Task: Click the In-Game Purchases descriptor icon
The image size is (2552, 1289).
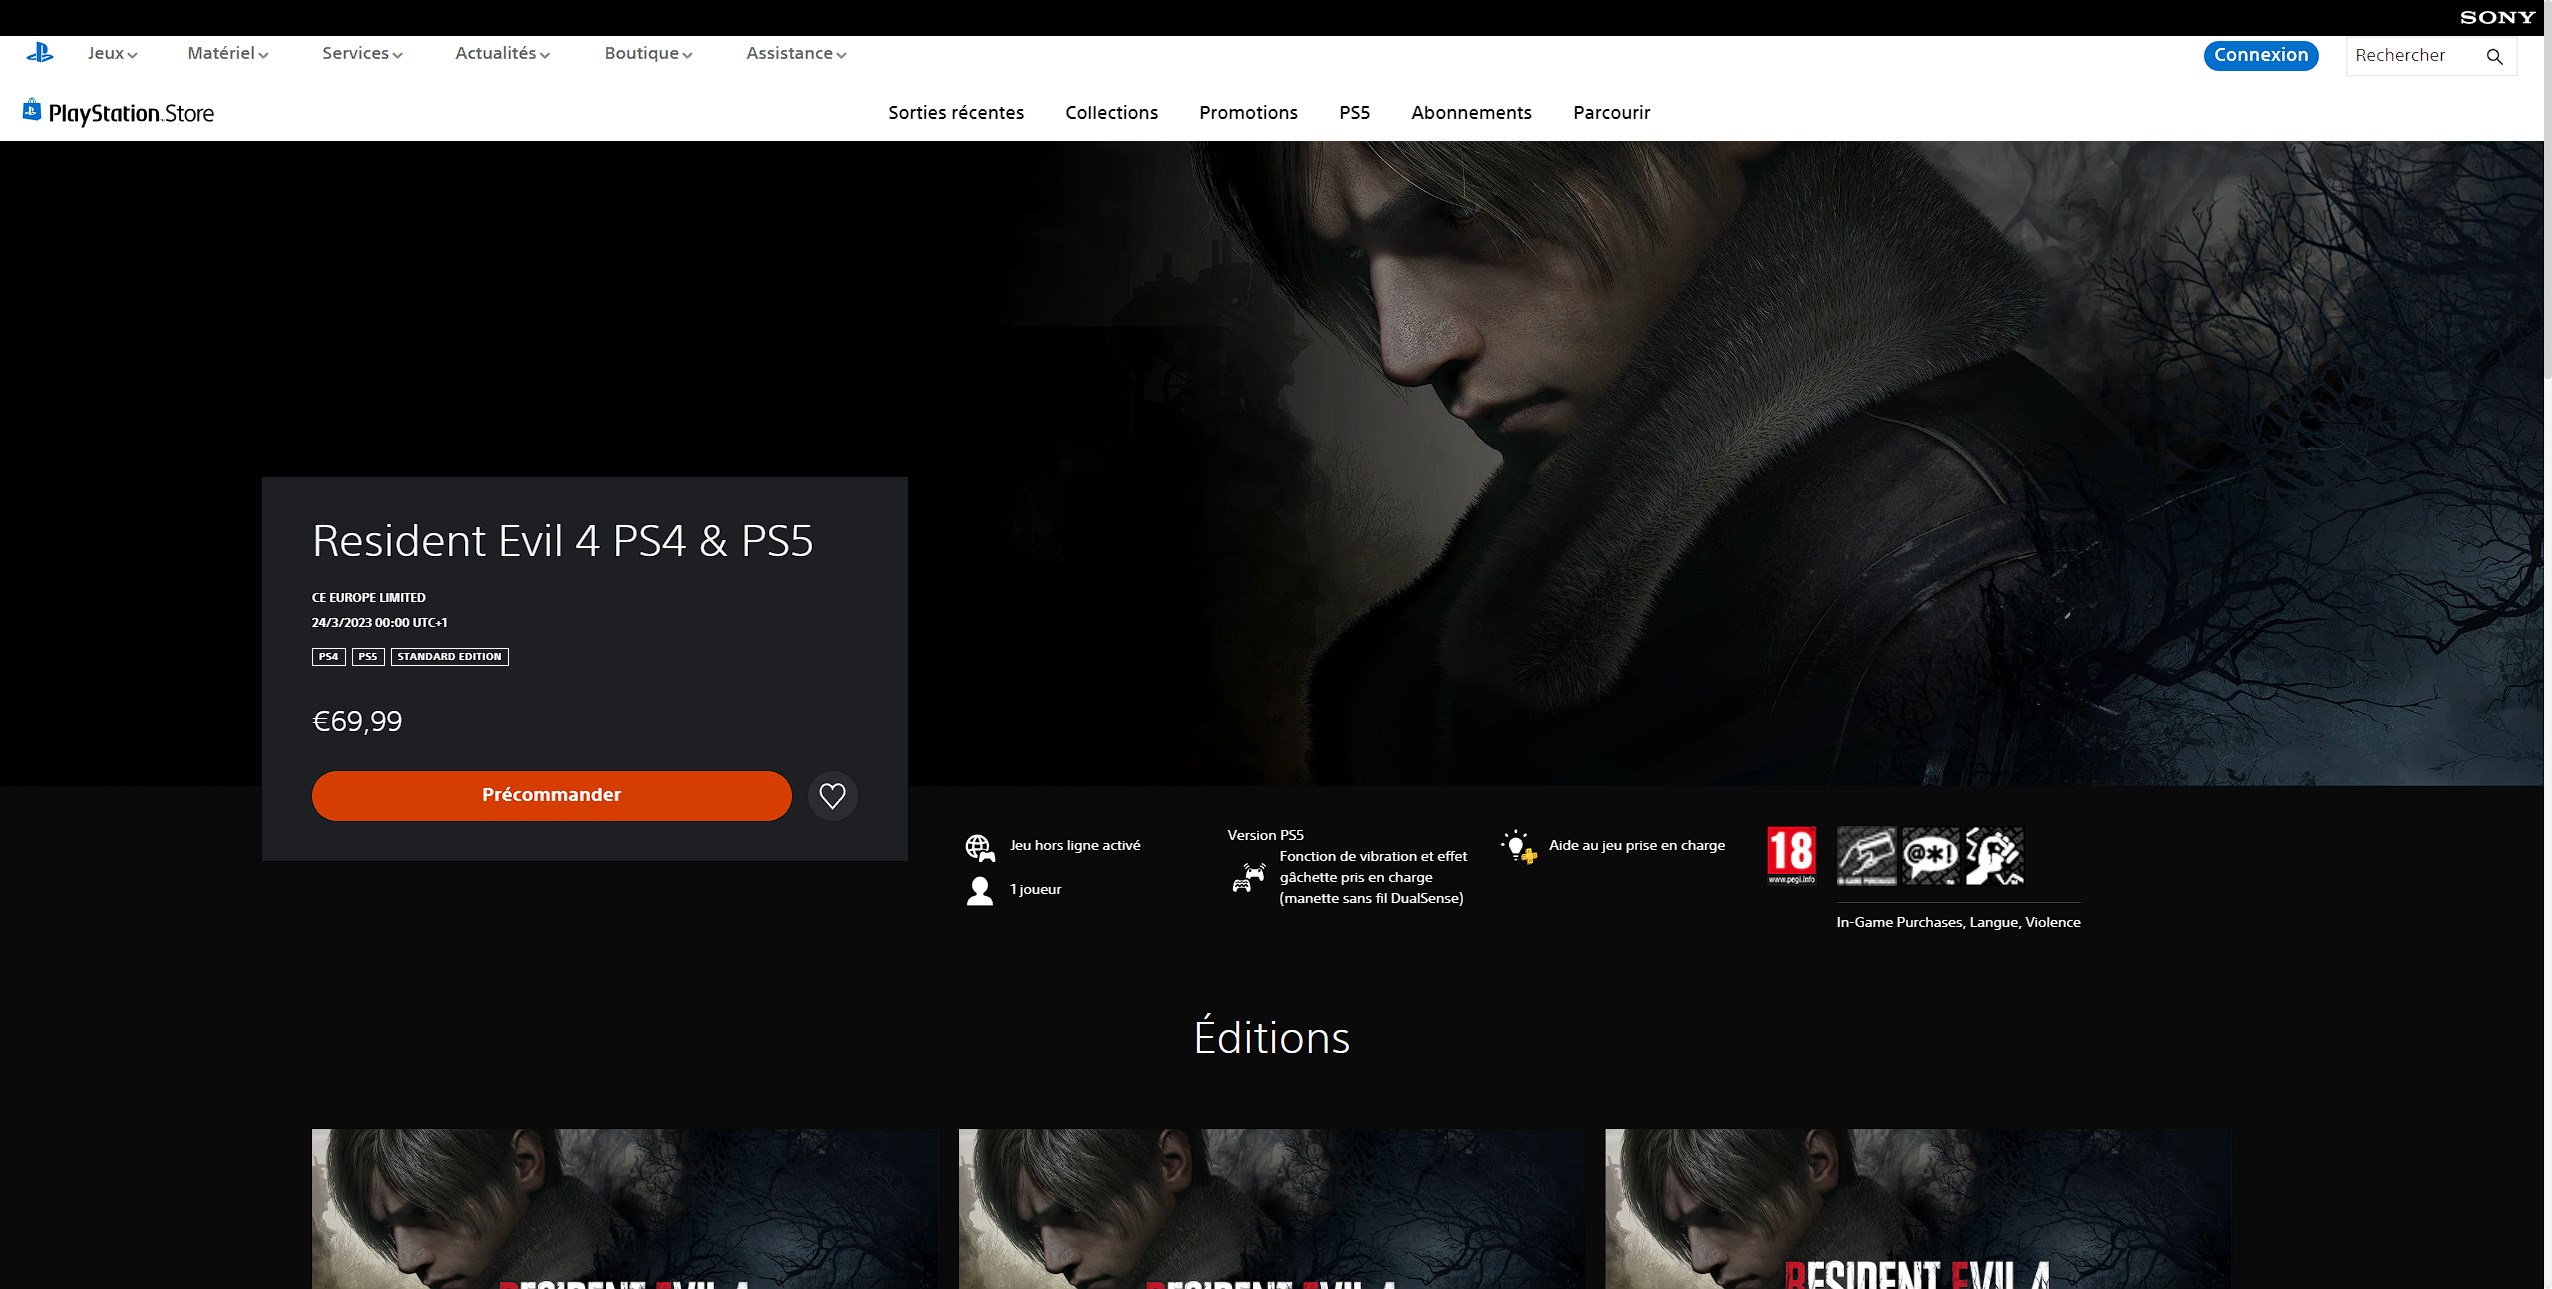Action: (1868, 857)
